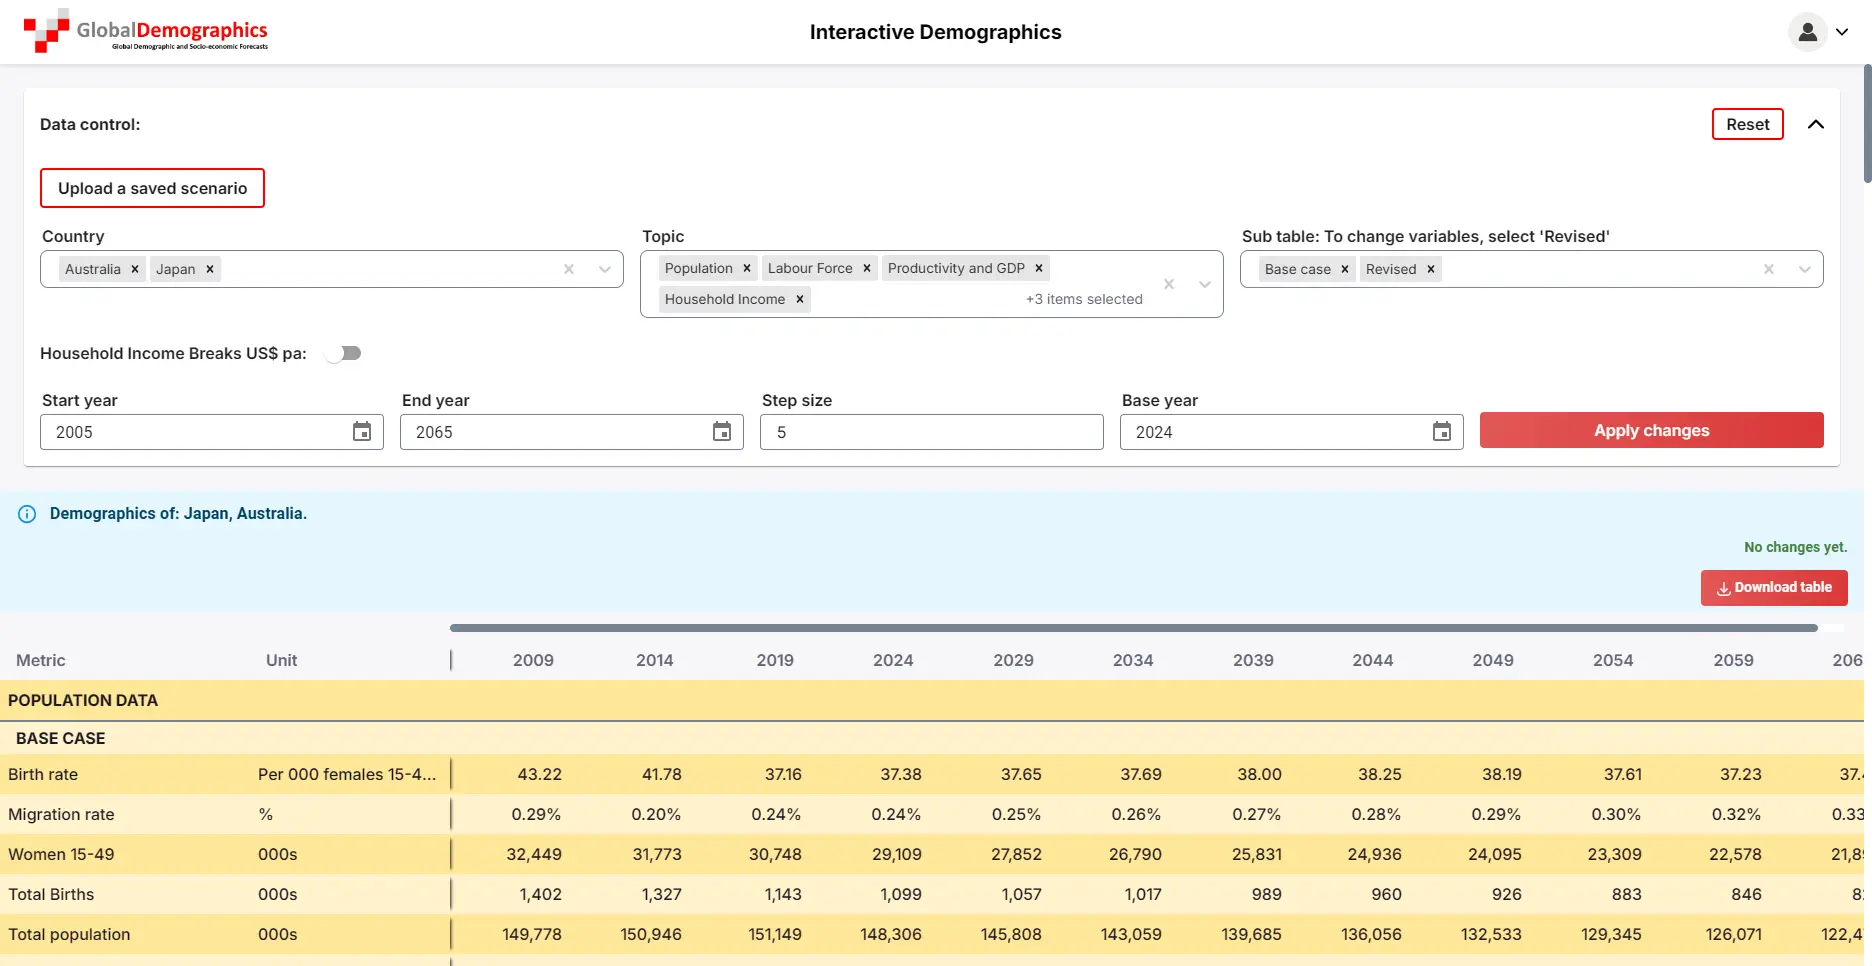Click the Download table button
The width and height of the screenshot is (1872, 966).
point(1774,588)
